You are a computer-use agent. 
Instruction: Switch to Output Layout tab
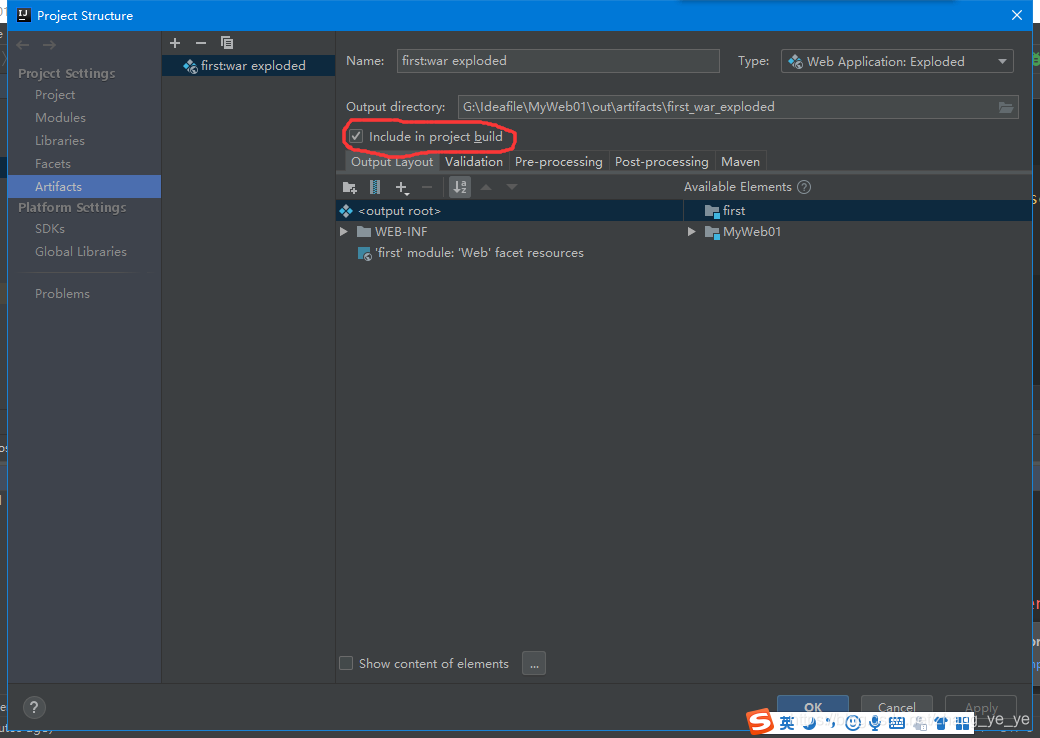click(x=392, y=162)
